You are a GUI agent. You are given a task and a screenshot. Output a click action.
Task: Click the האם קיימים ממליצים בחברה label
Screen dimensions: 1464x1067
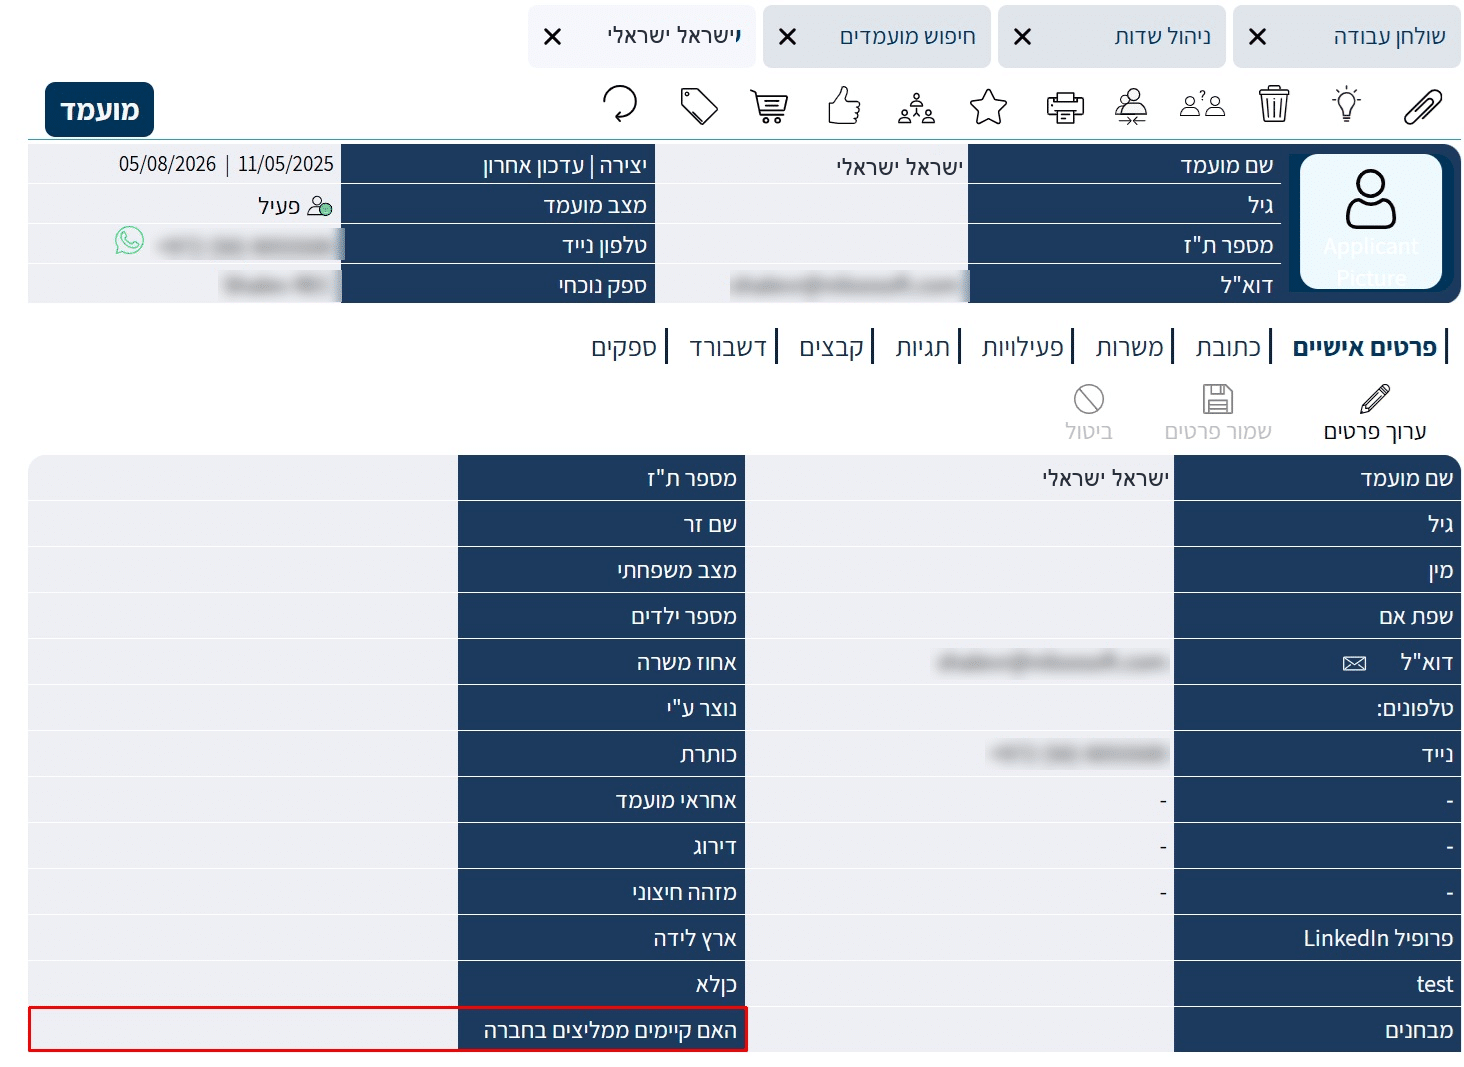coord(610,1030)
